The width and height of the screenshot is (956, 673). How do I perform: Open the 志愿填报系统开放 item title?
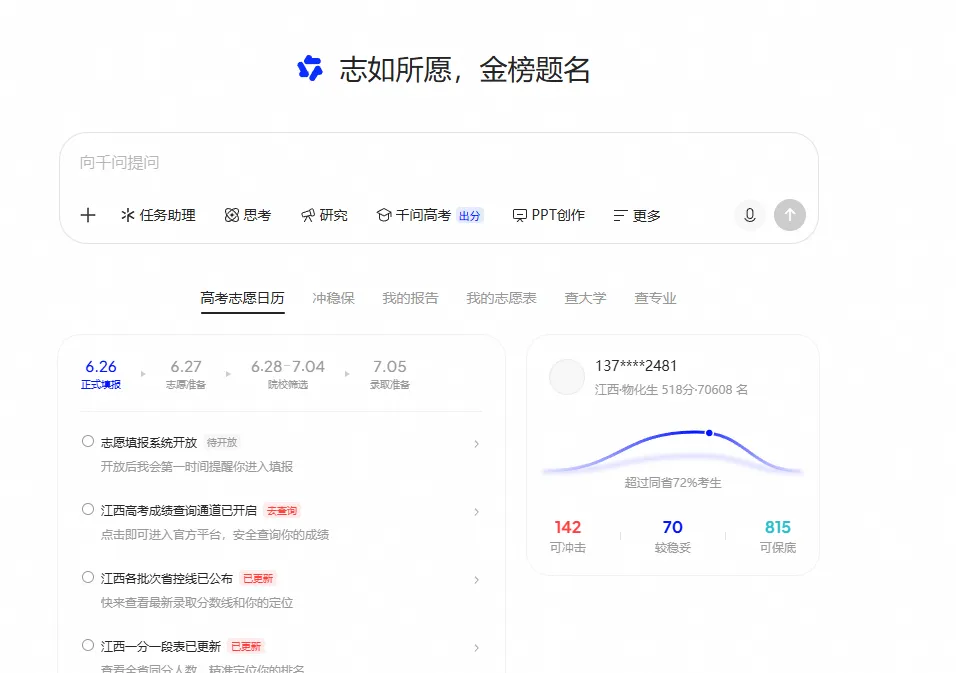point(149,443)
